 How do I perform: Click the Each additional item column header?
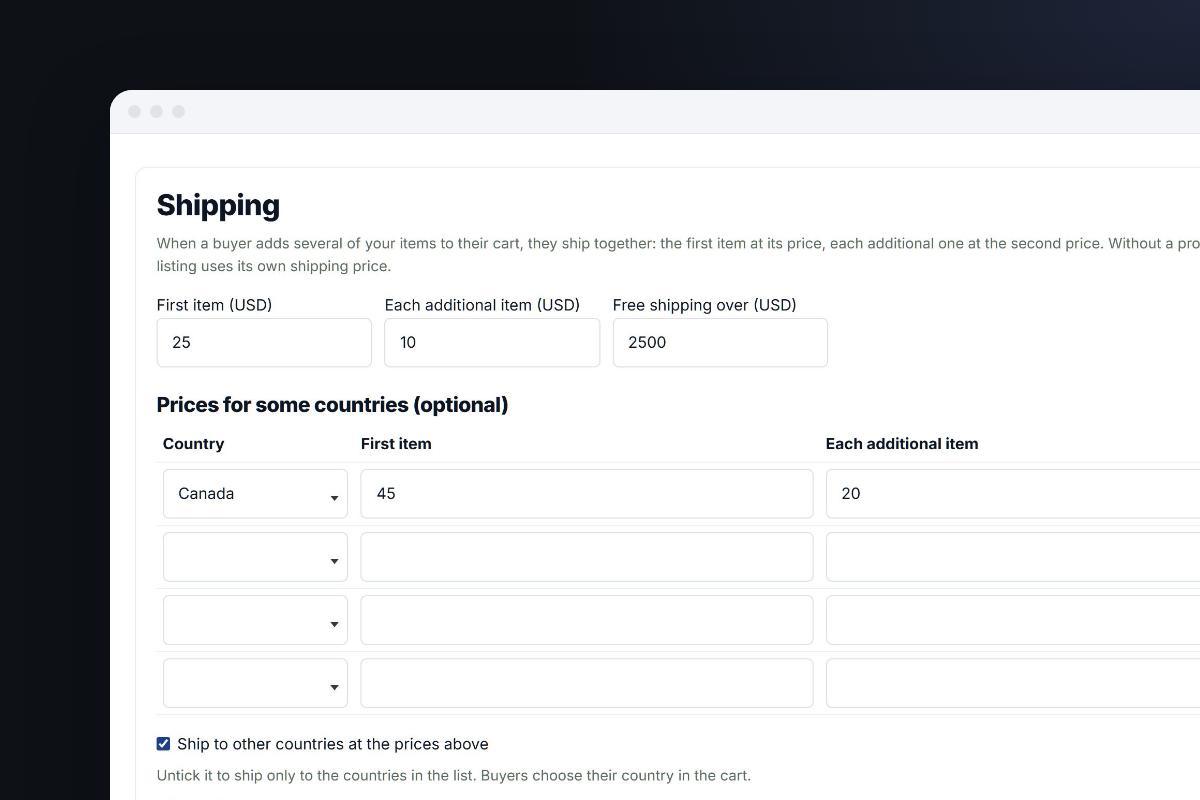click(x=902, y=443)
